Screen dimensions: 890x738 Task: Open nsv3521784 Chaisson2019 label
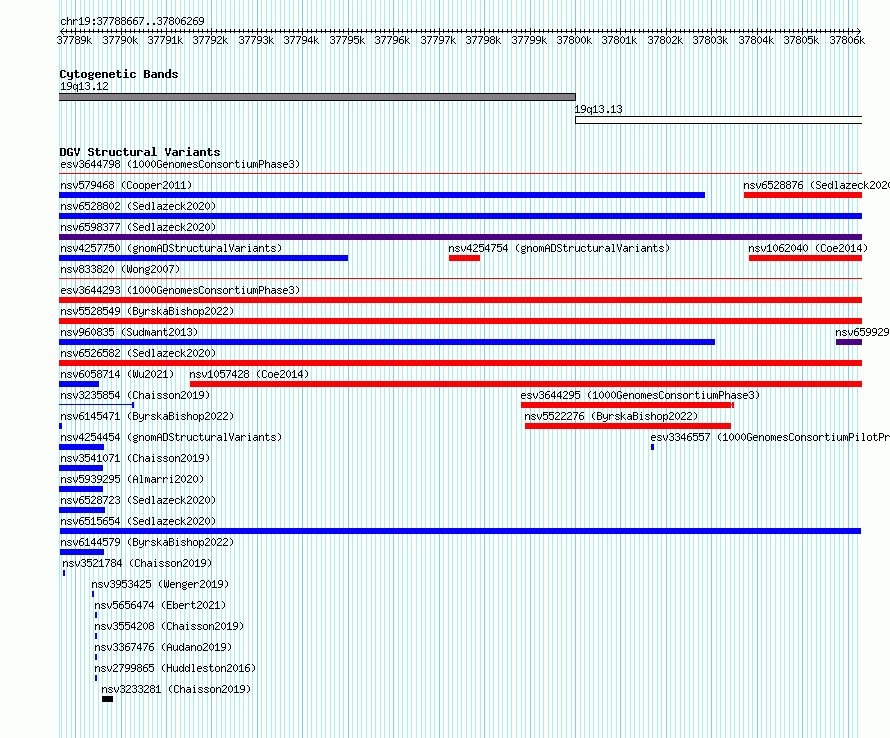pyautogui.click(x=137, y=563)
